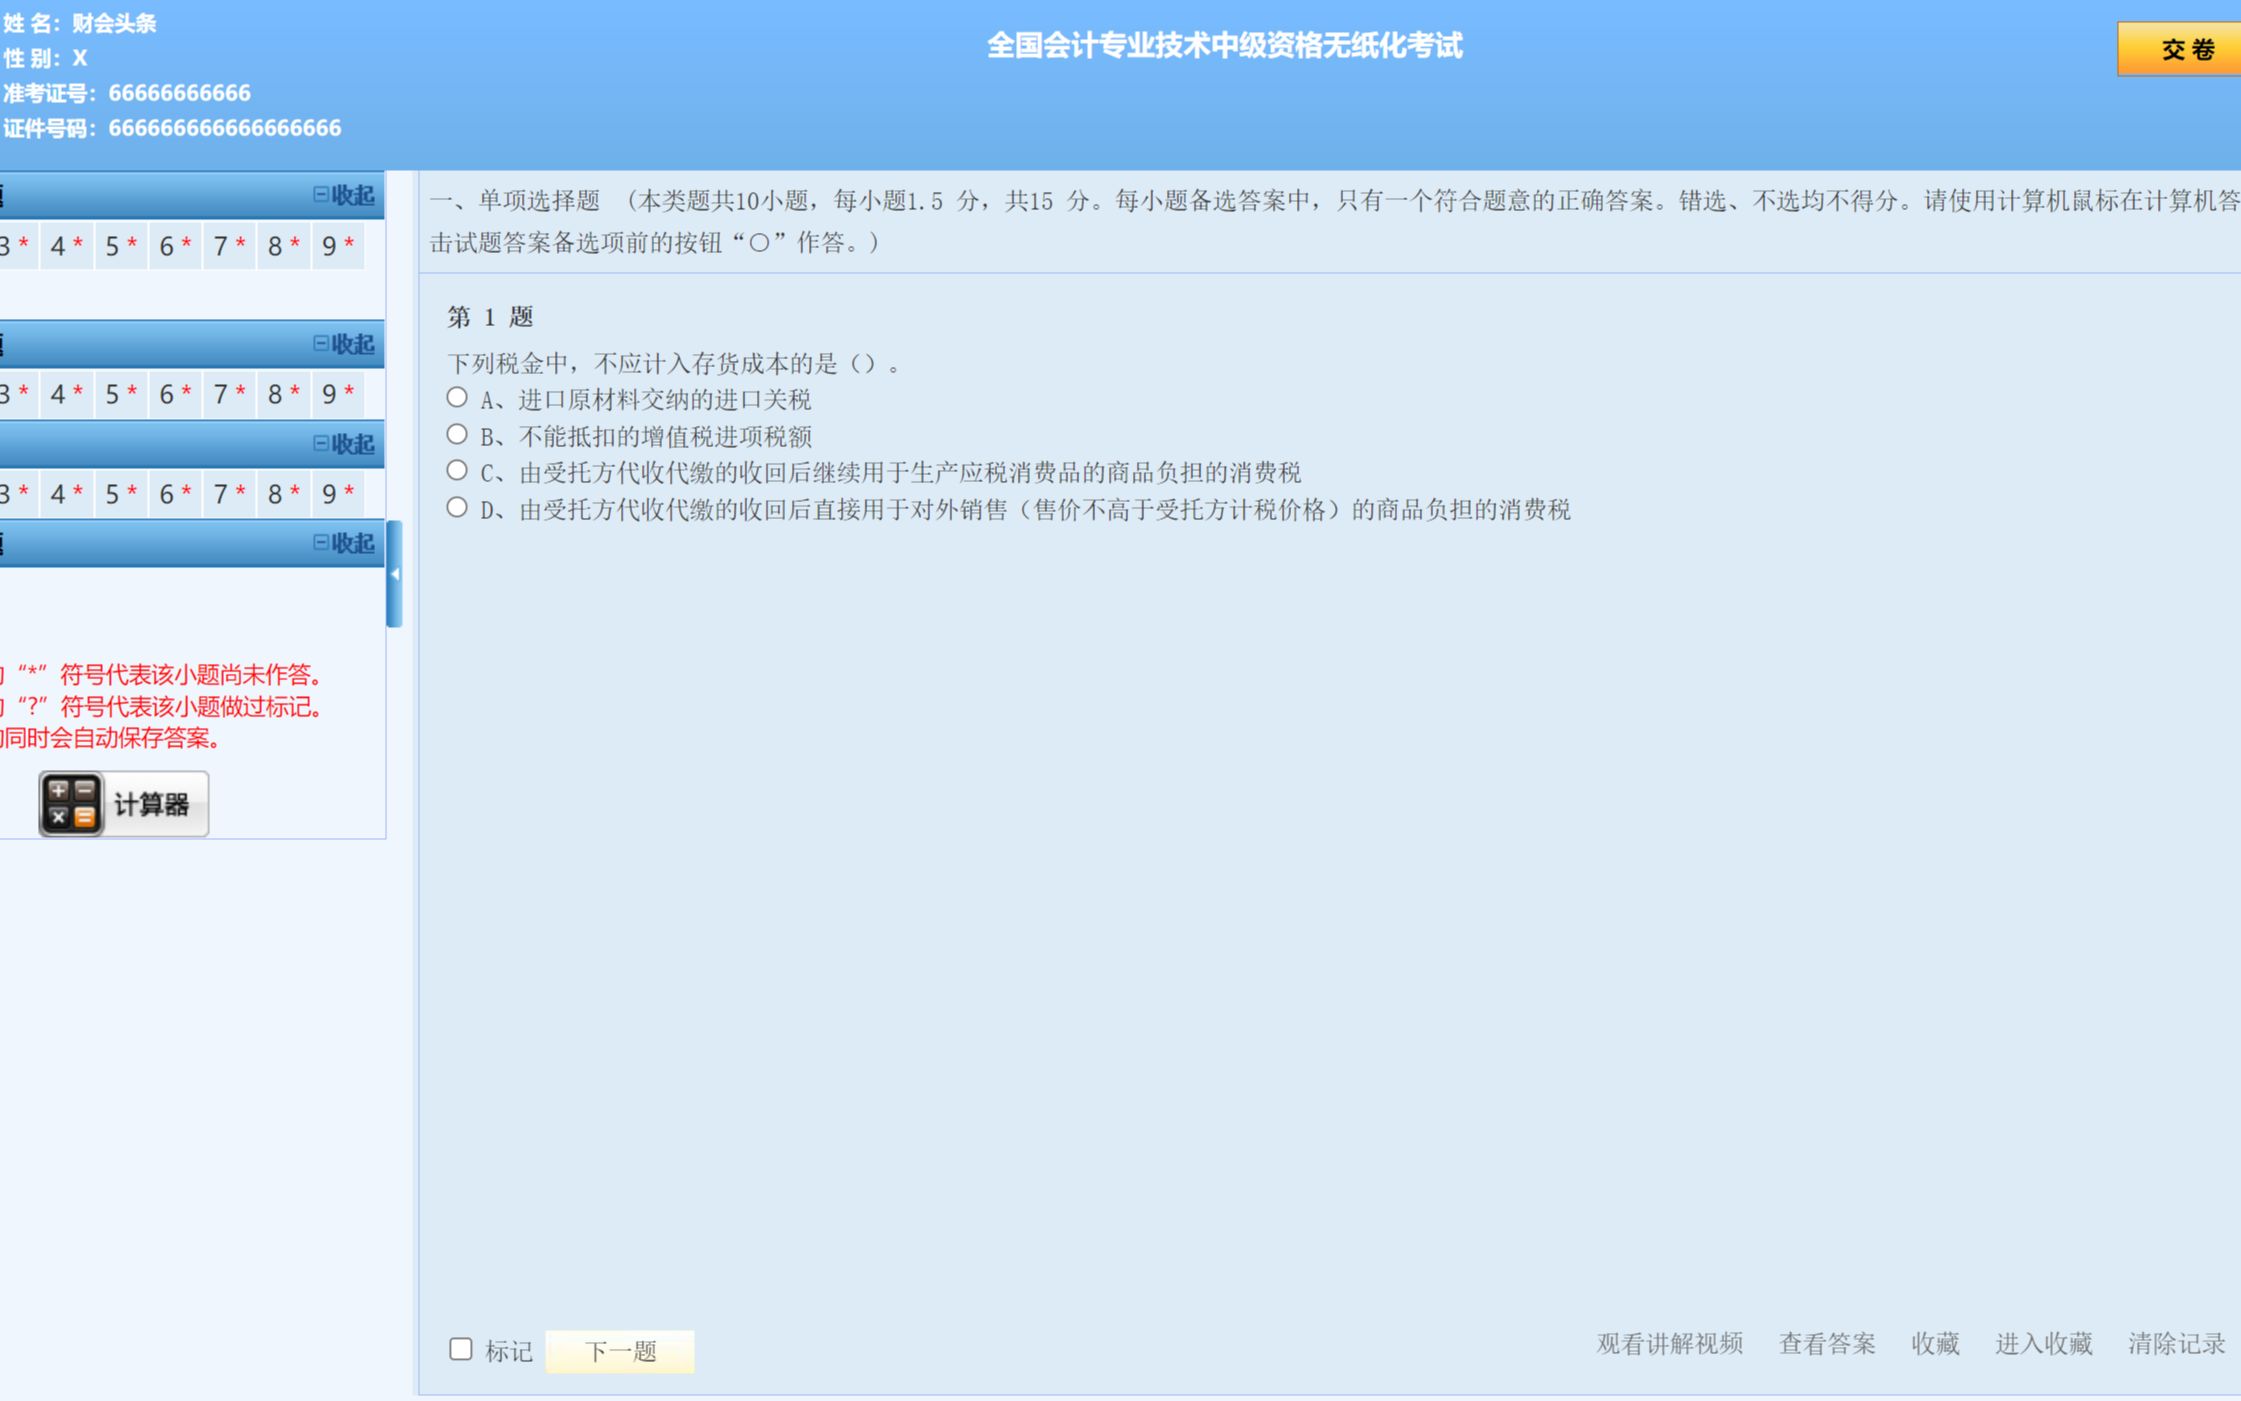
Task: Choose option D 直接用于对外销售
Action: [x=457, y=507]
